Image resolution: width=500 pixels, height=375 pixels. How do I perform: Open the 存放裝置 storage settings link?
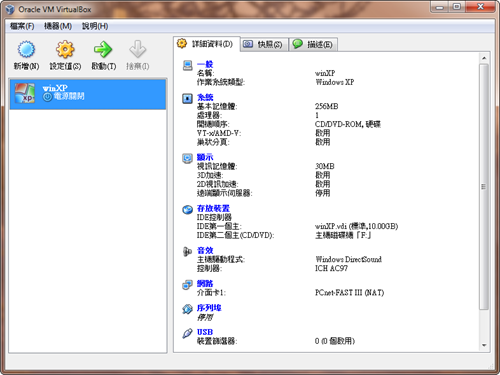[213, 208]
